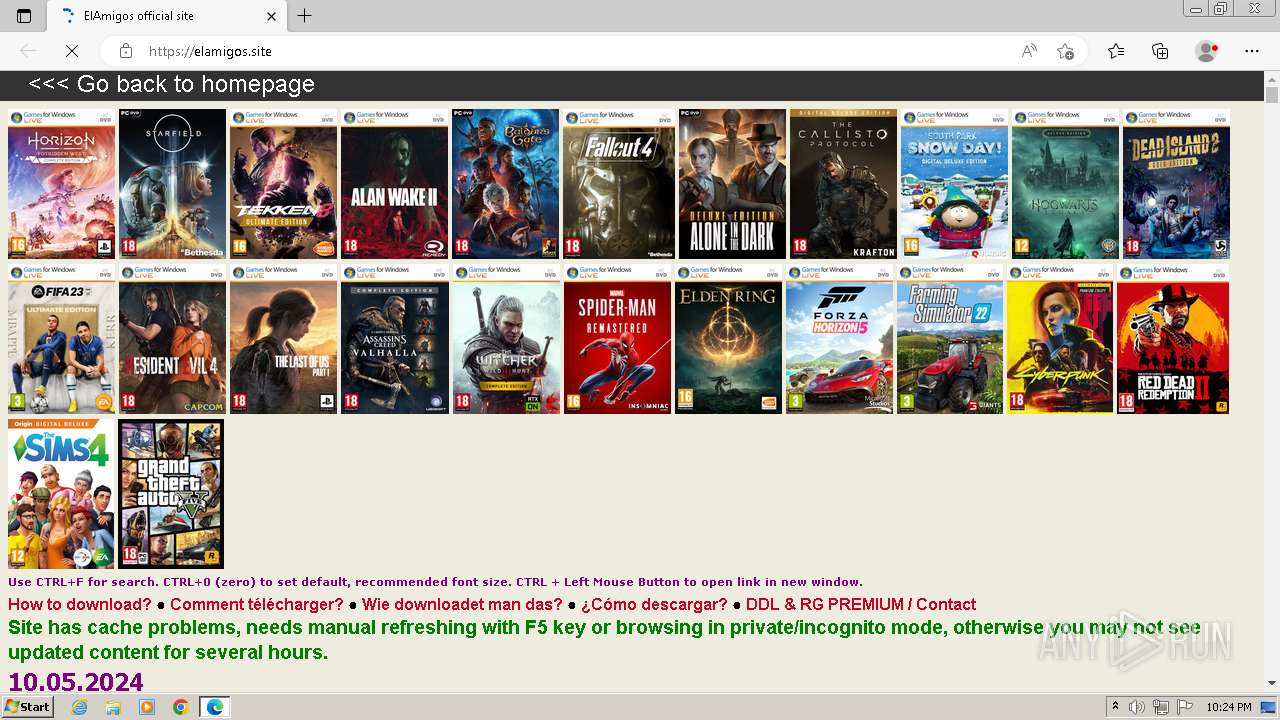Viewport: 1280px width, 720px height.
Task: Open '¿Cómo descargar?' link
Action: point(654,604)
